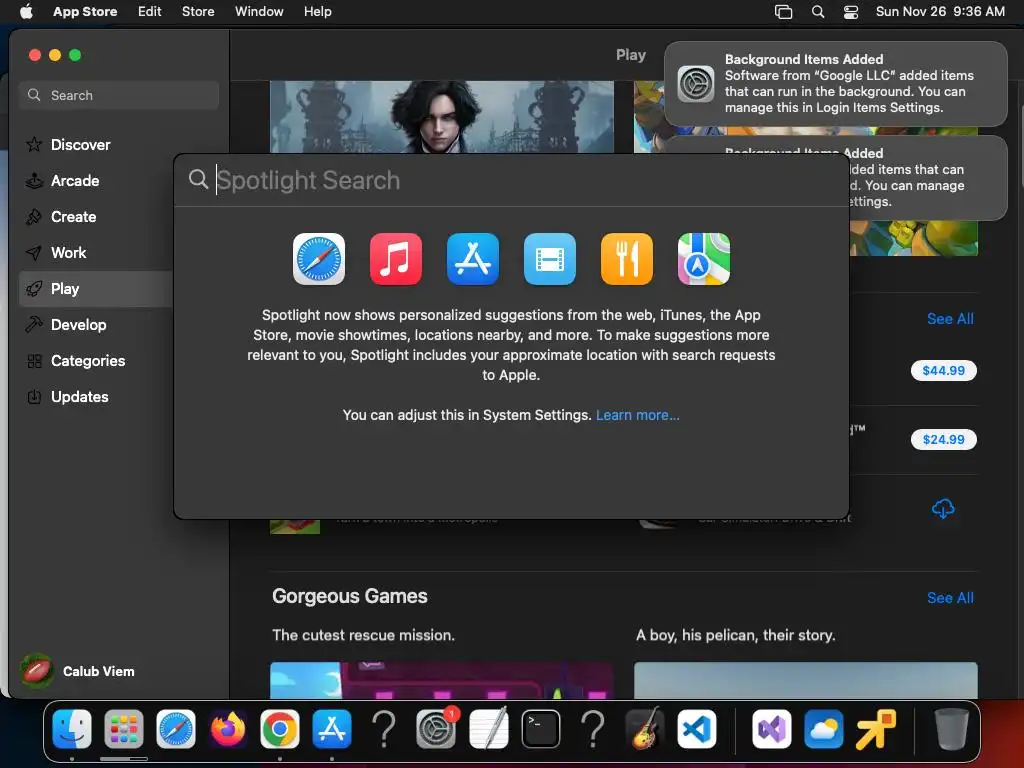Open Safari from Spotlight suggestions
This screenshot has height=768, width=1024.
click(x=319, y=259)
